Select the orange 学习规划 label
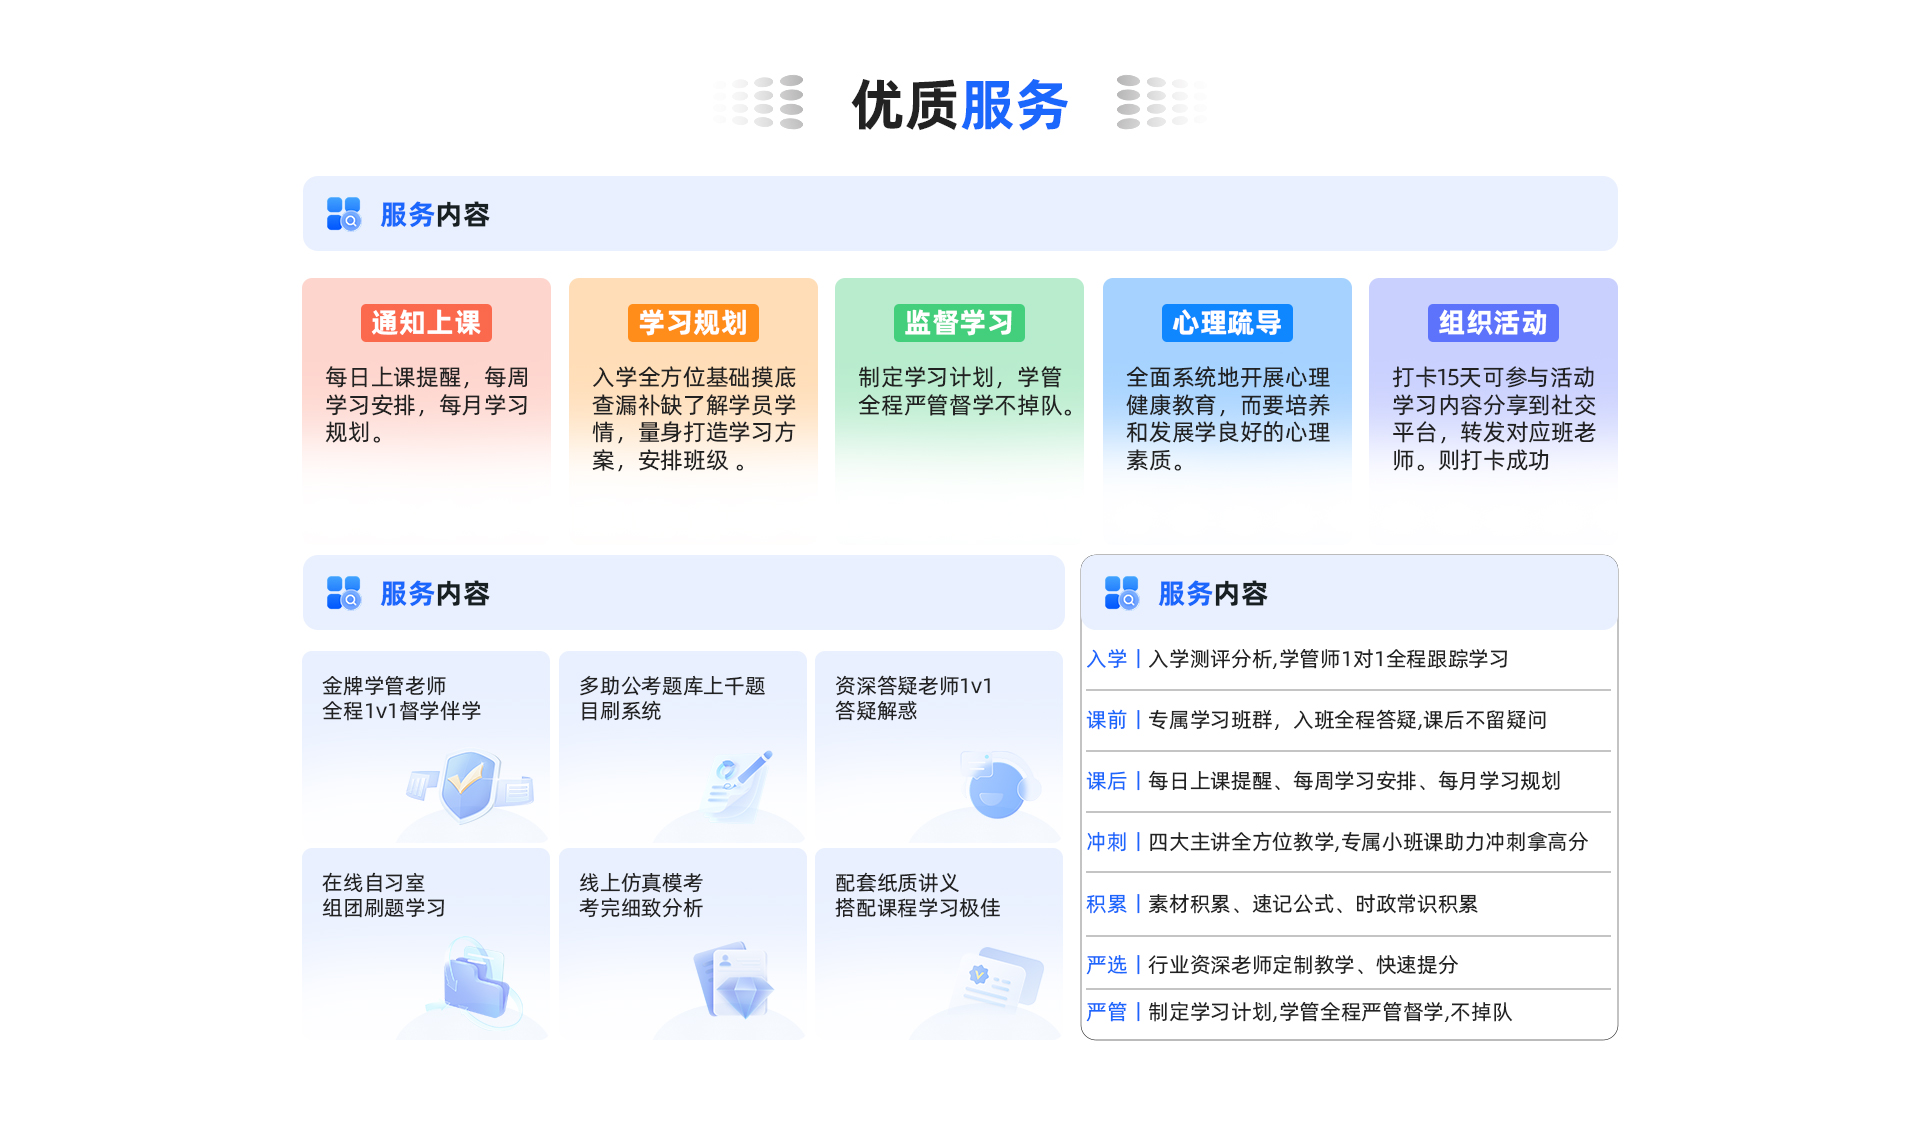The width and height of the screenshot is (1920, 1126). [x=693, y=323]
